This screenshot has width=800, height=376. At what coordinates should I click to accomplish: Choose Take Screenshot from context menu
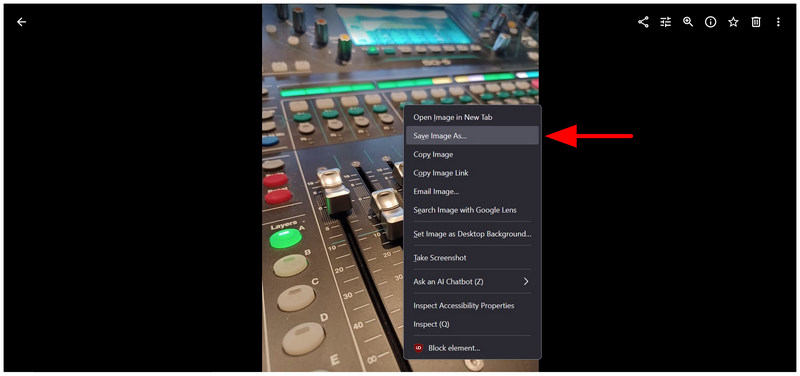[x=472, y=258]
